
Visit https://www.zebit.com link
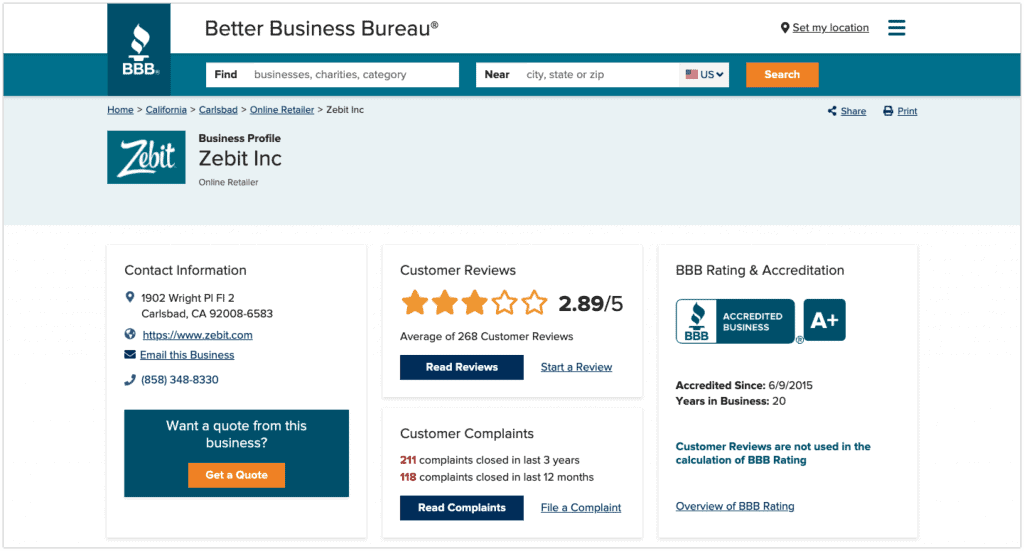point(197,335)
